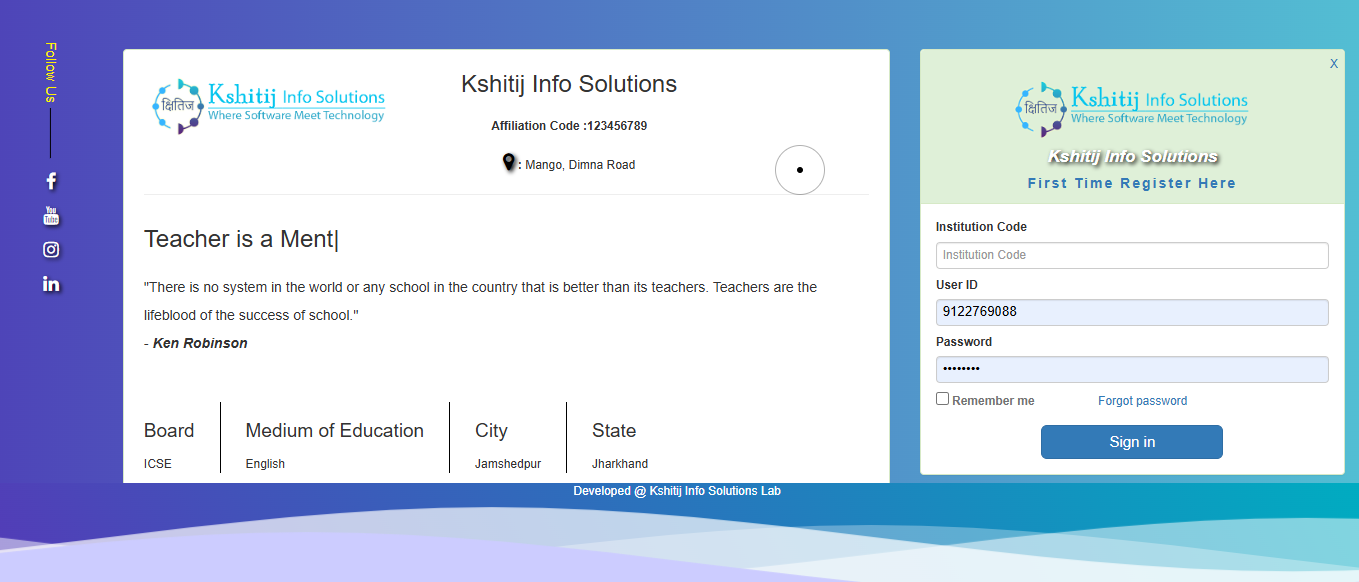Viewport: 1359px width, 582px height.
Task: Click the 'Jamshedpur' city value
Action: tap(508, 464)
